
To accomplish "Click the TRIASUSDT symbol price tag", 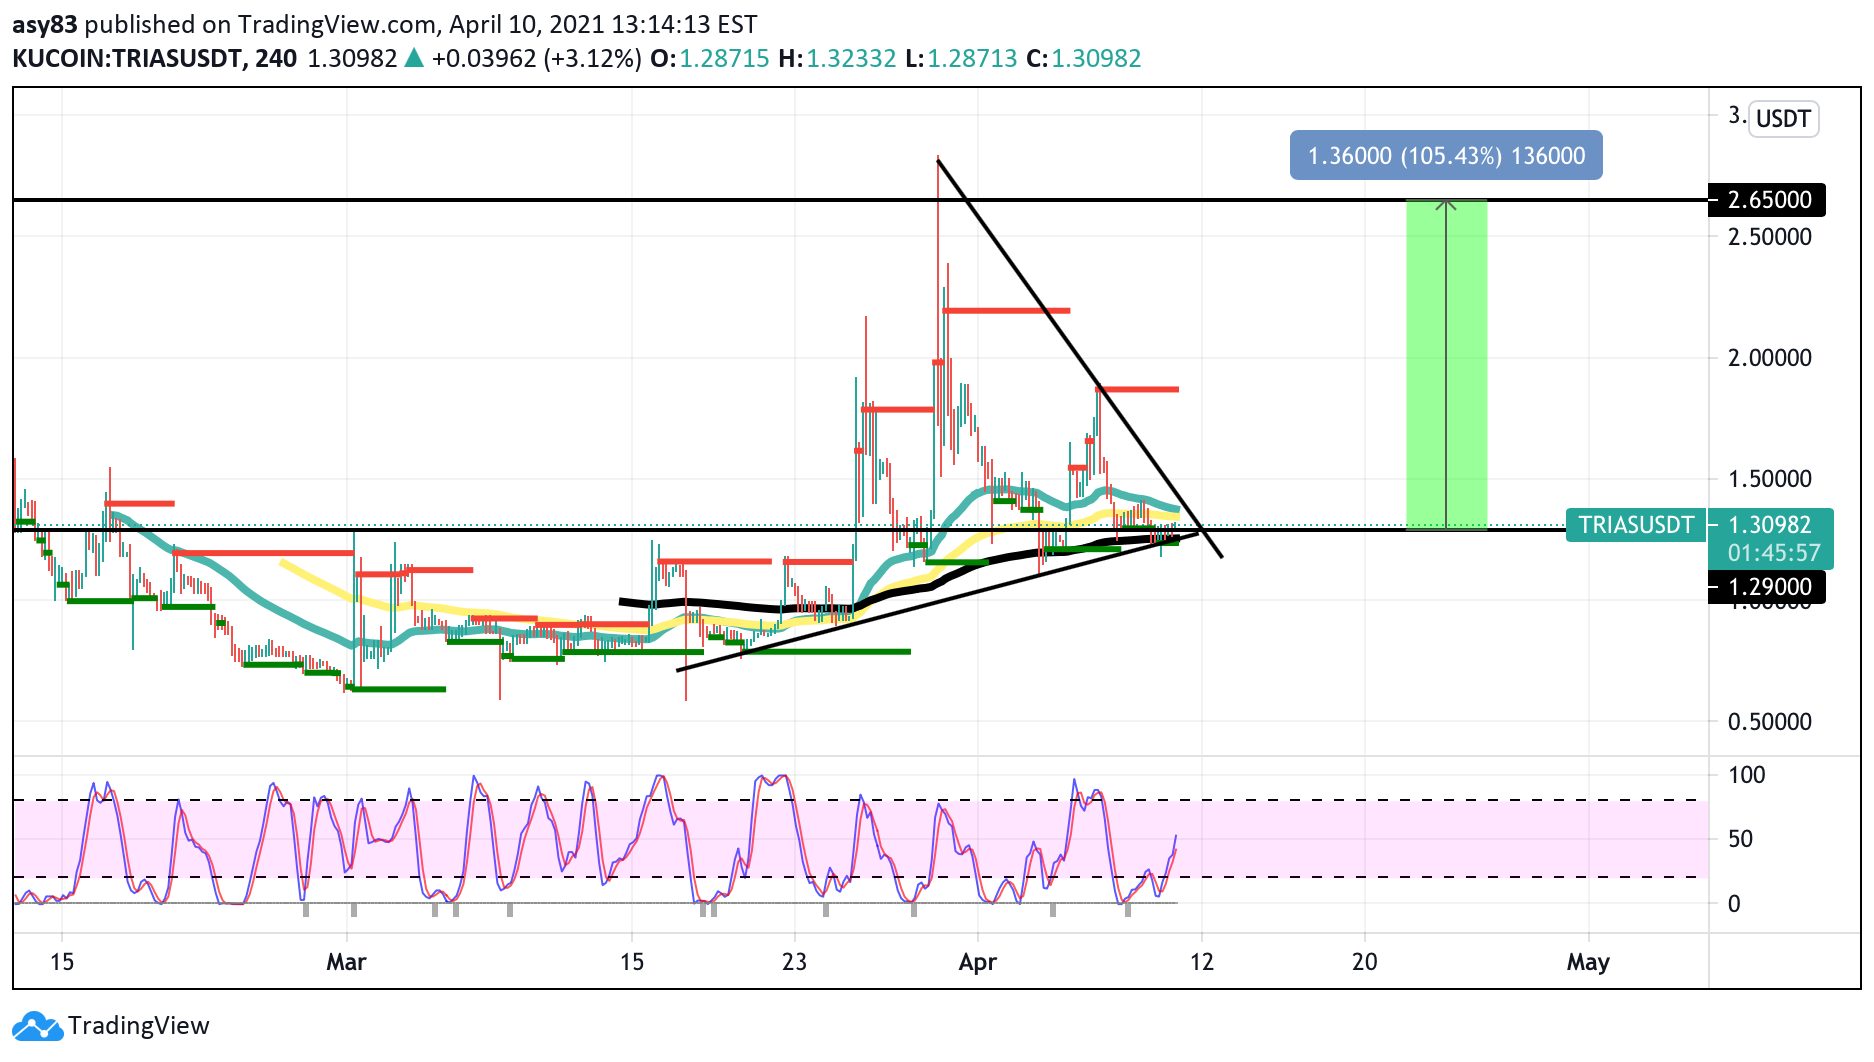I will pos(1636,525).
